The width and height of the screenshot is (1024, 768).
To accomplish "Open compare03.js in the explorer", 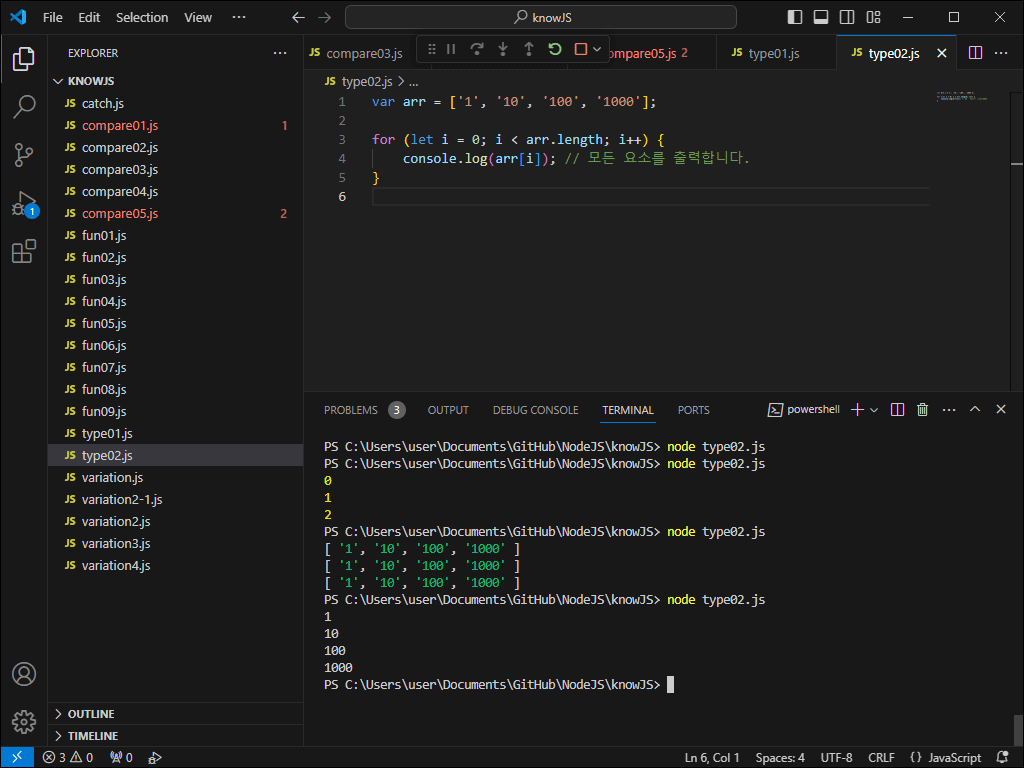I will click(x=120, y=169).
